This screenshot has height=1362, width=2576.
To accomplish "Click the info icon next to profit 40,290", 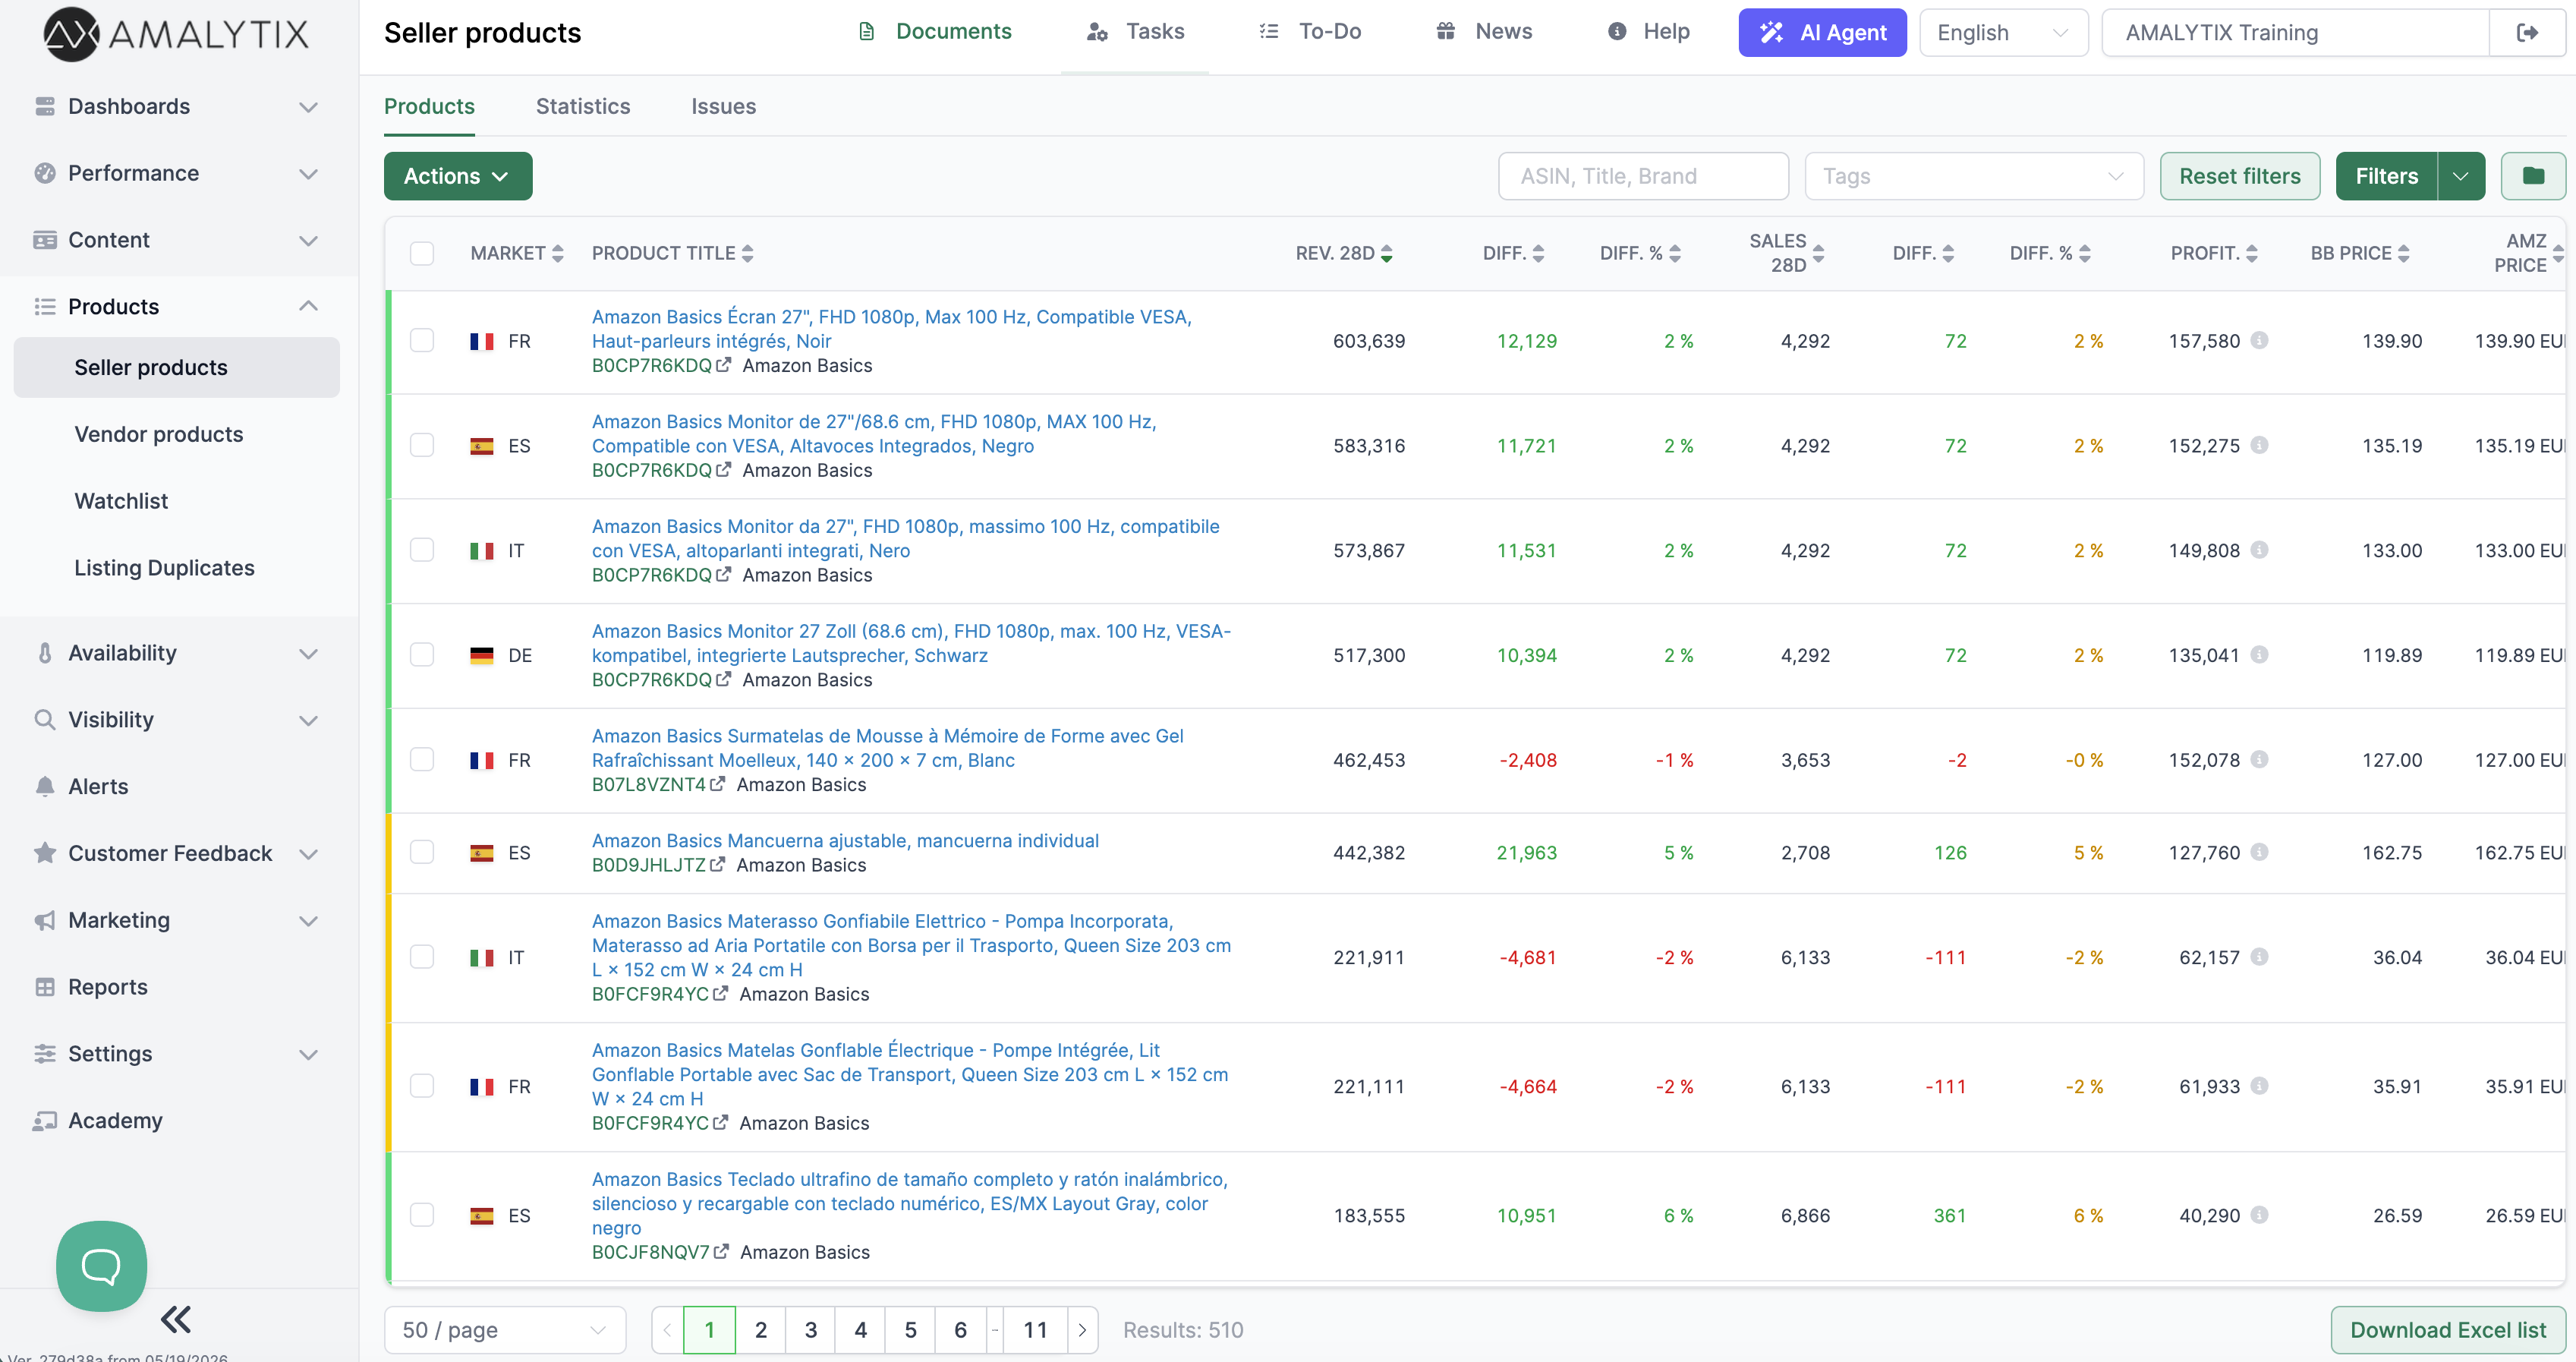I will pyautogui.click(x=2259, y=1216).
